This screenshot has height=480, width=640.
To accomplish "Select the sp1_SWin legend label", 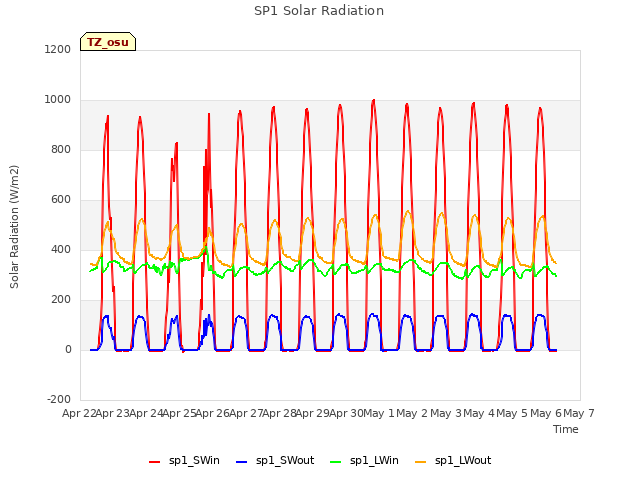I will click(x=194, y=460).
